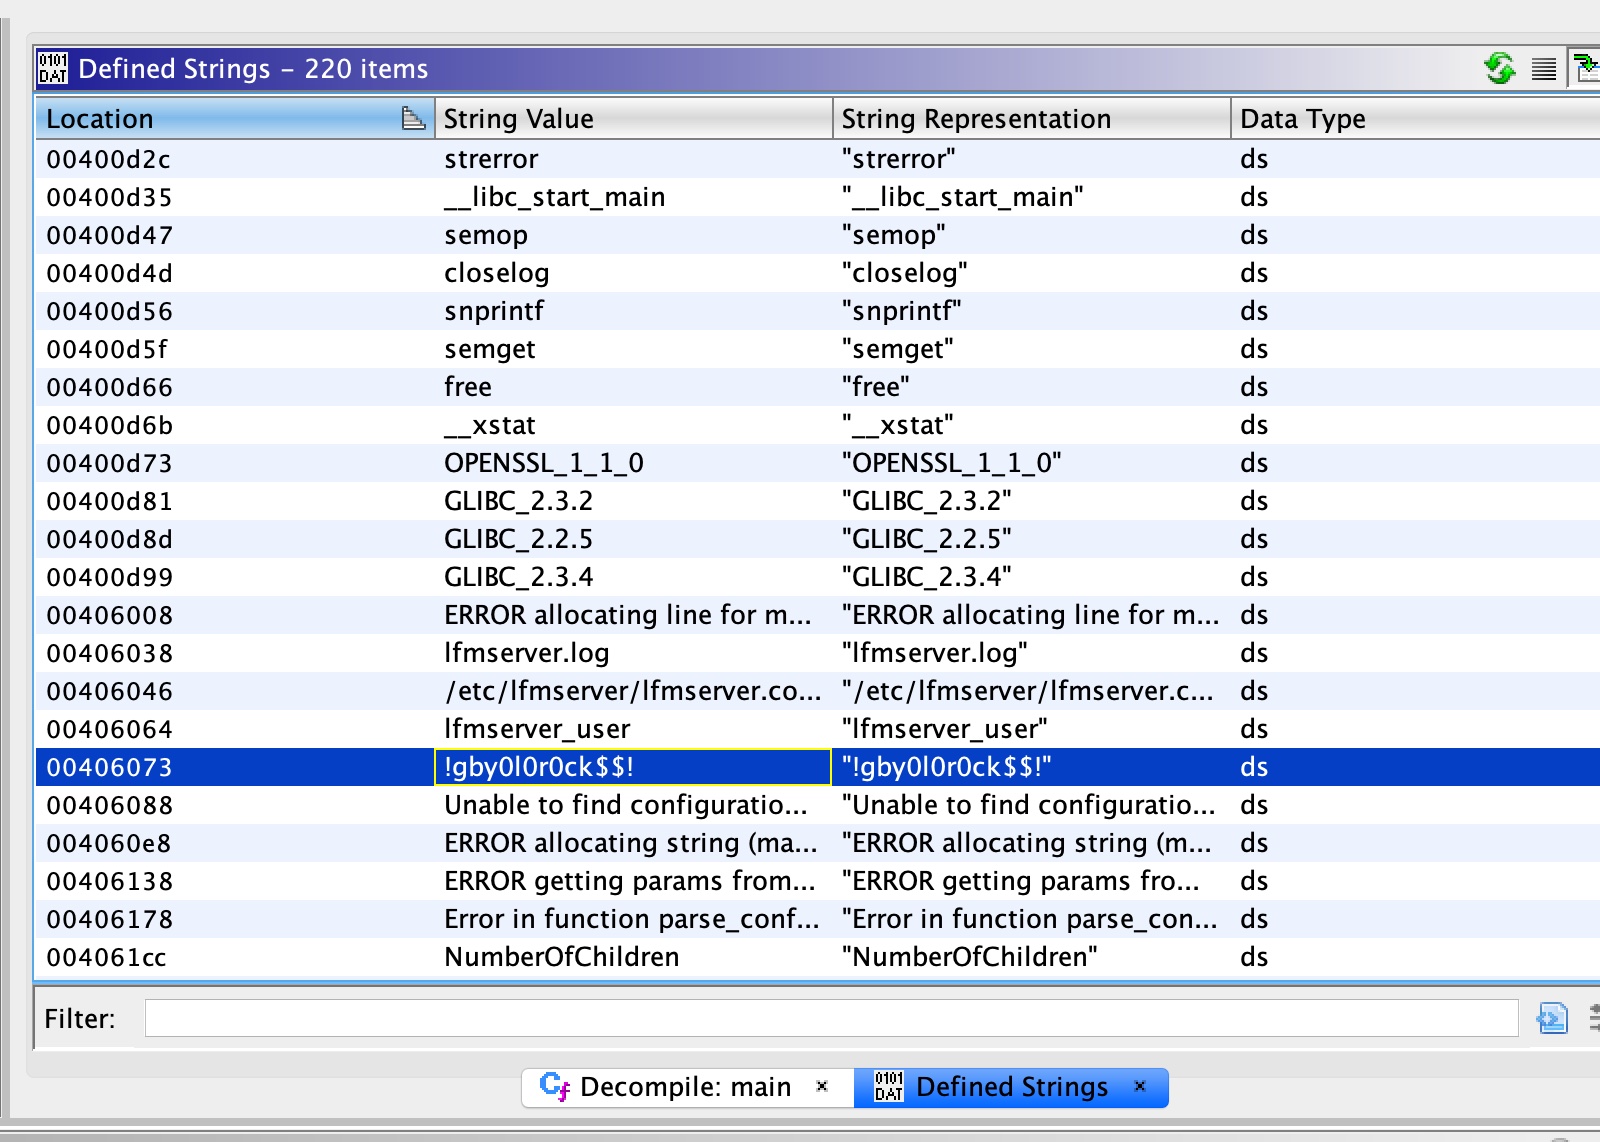Select the NumberOfChildren string value
This screenshot has height=1142, width=1600.
pos(633,957)
